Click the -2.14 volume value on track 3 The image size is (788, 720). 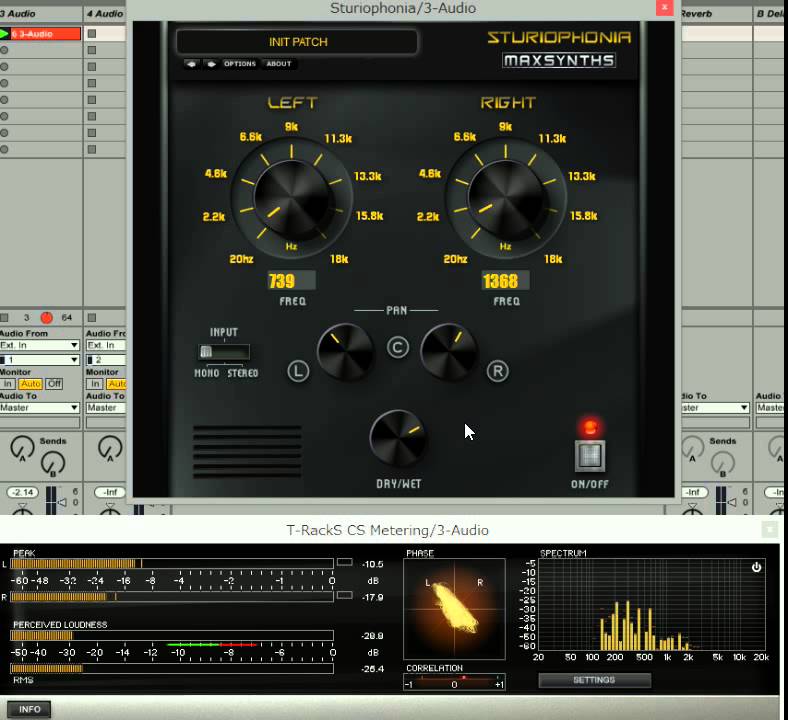coord(23,492)
